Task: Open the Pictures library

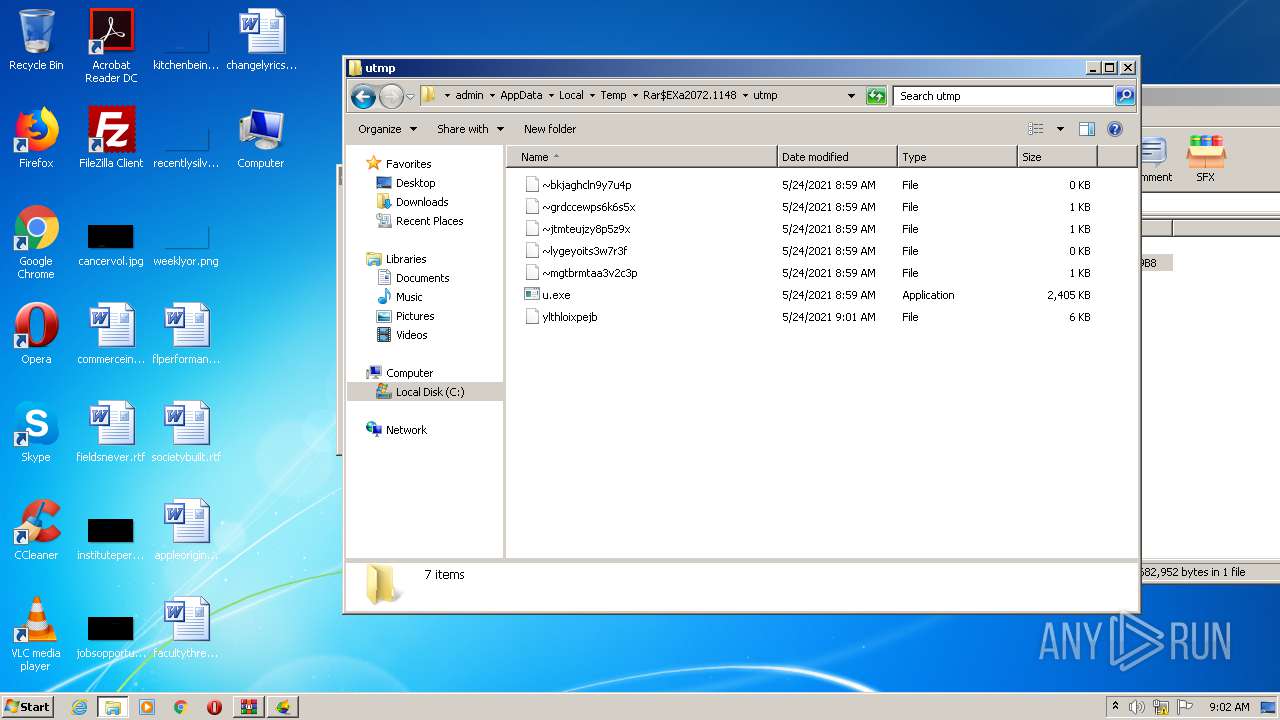Action: 414,316
